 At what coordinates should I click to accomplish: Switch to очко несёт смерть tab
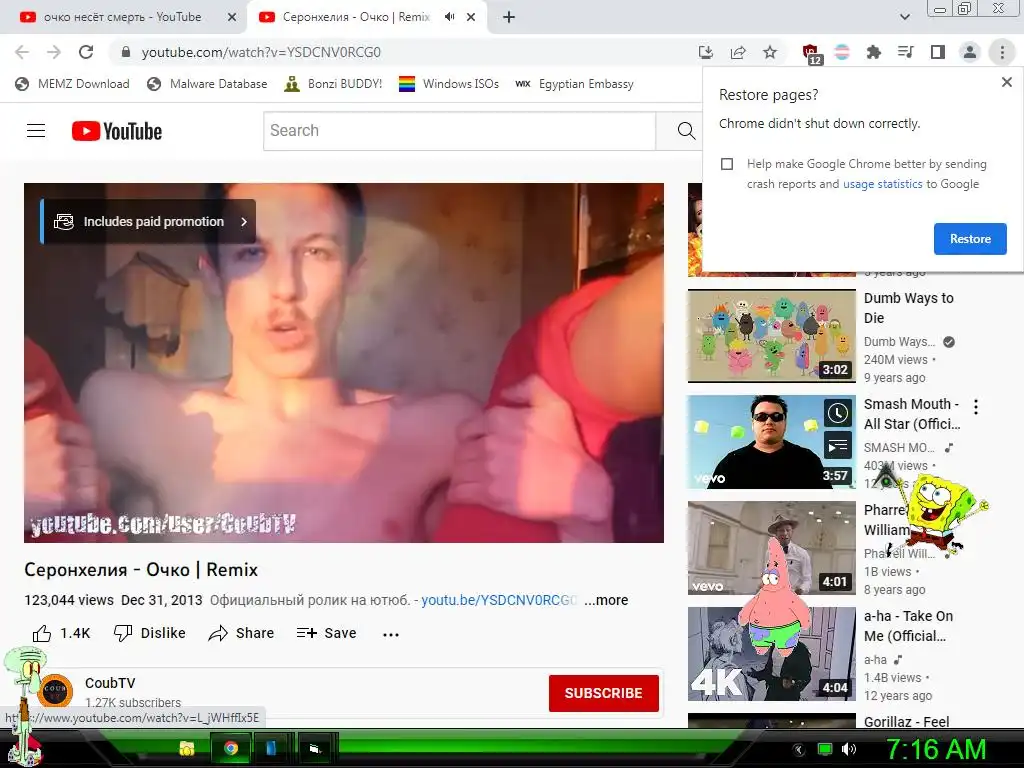coord(123,17)
